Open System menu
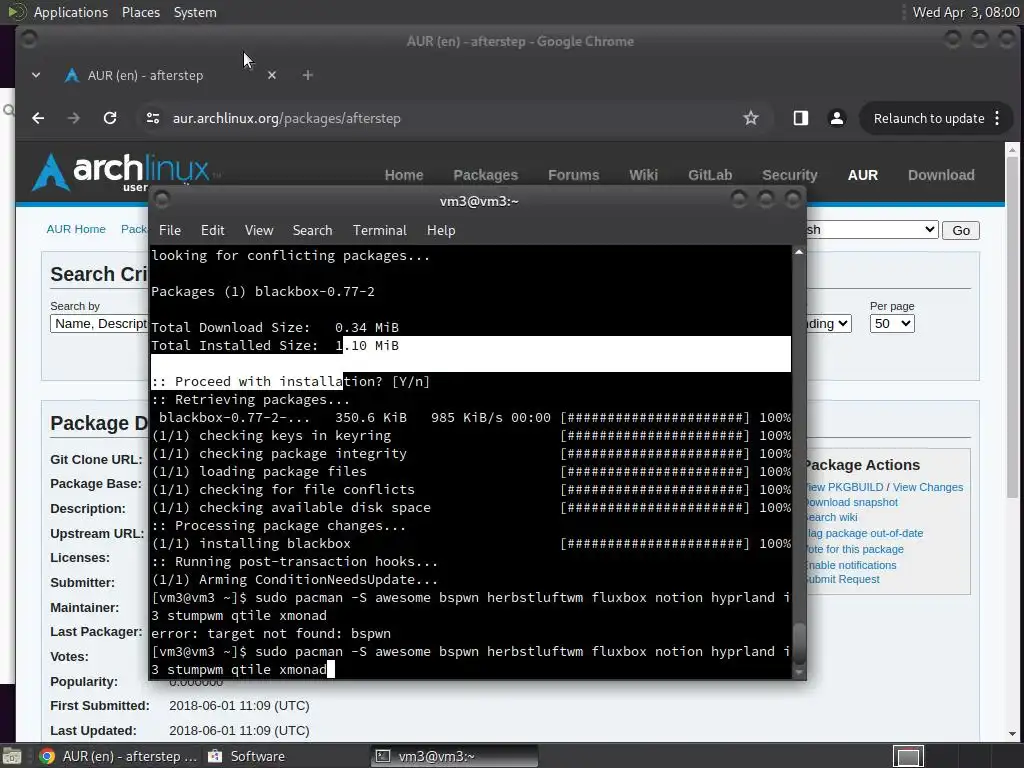This screenshot has height=768, width=1024. point(195,12)
